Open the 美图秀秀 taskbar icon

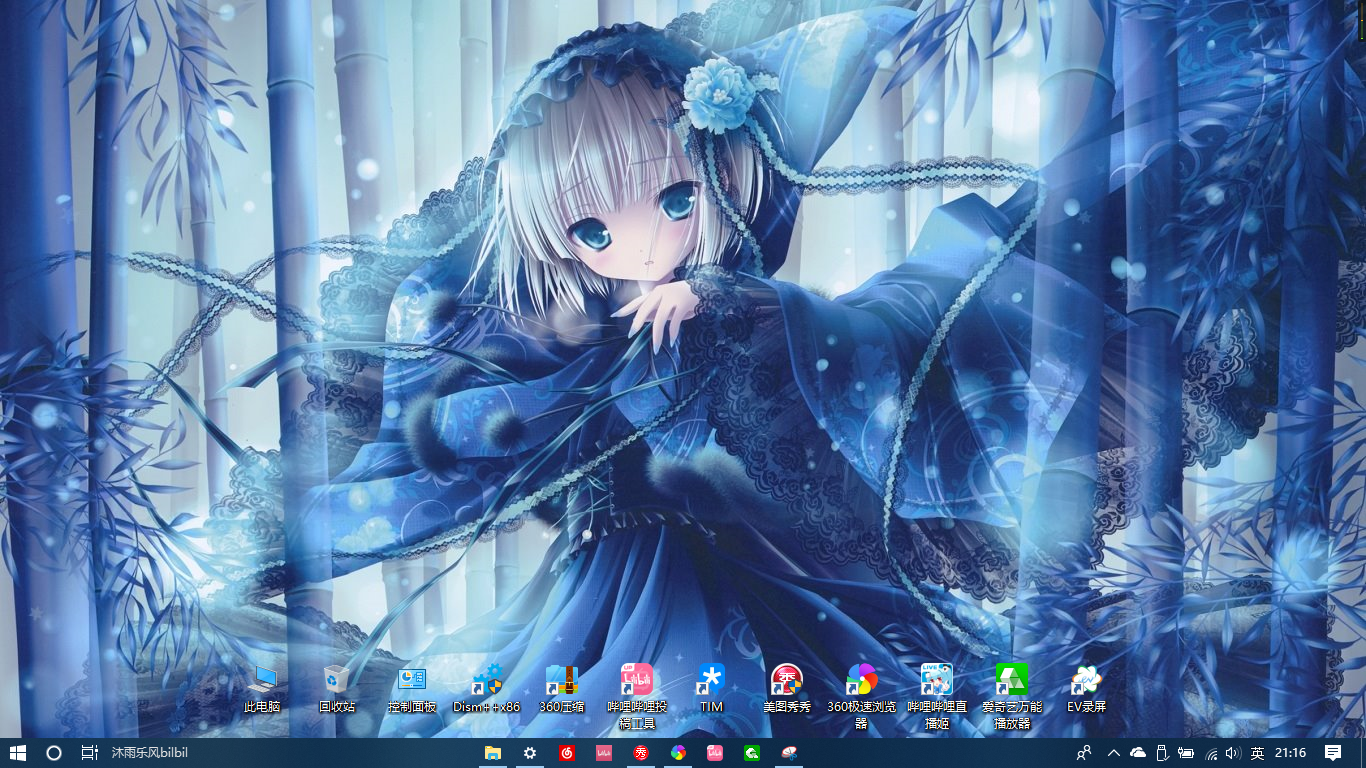641,753
